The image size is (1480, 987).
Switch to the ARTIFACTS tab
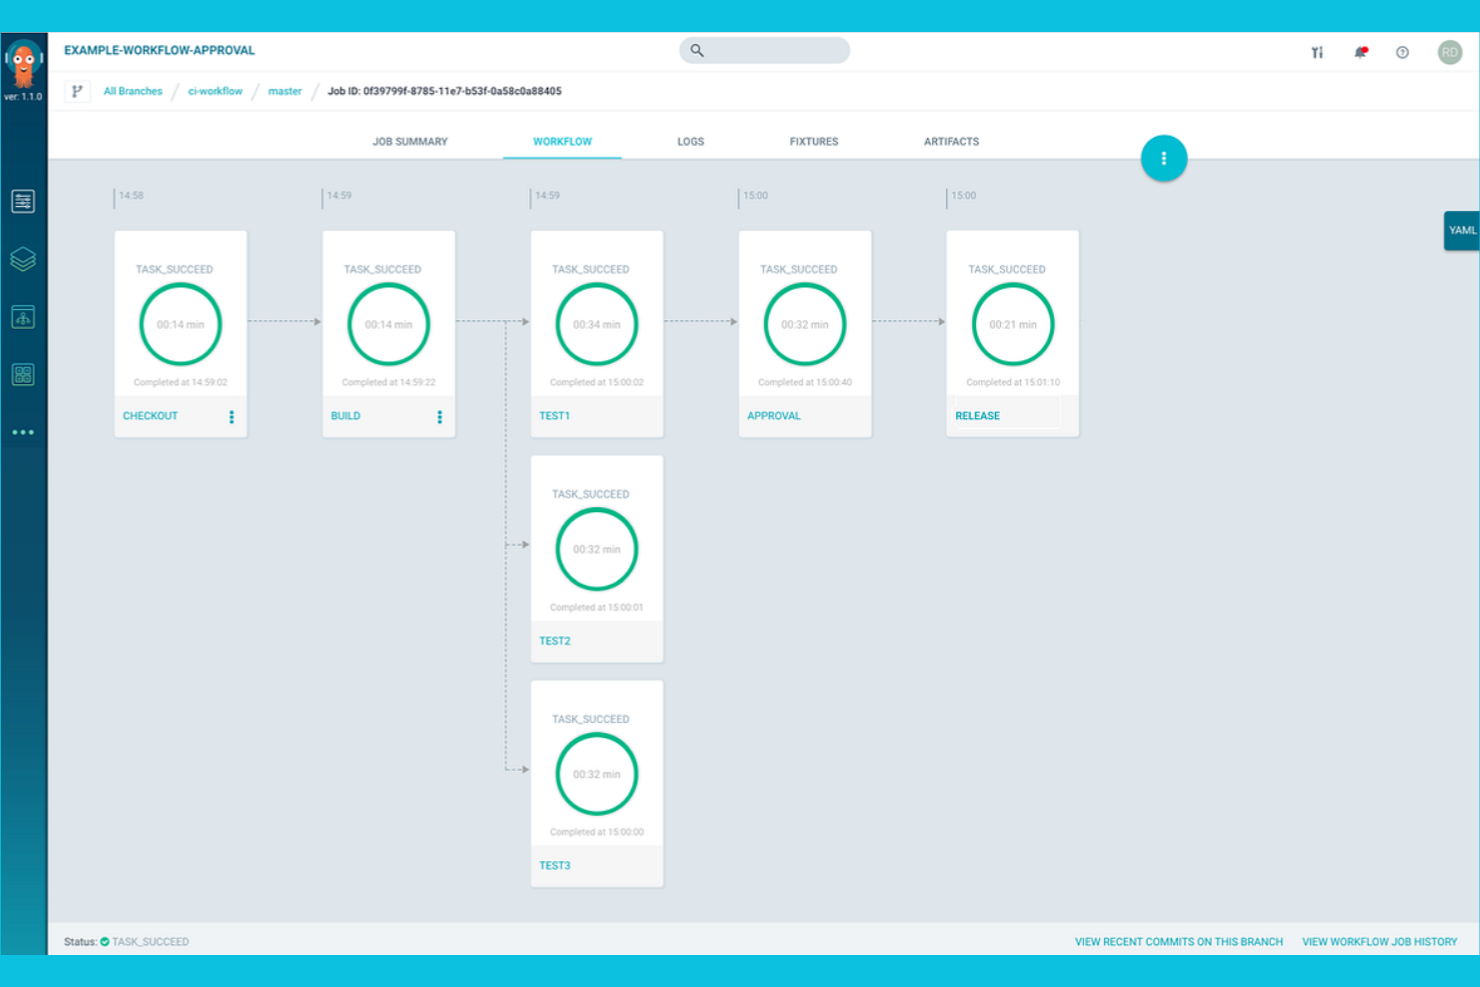click(951, 141)
